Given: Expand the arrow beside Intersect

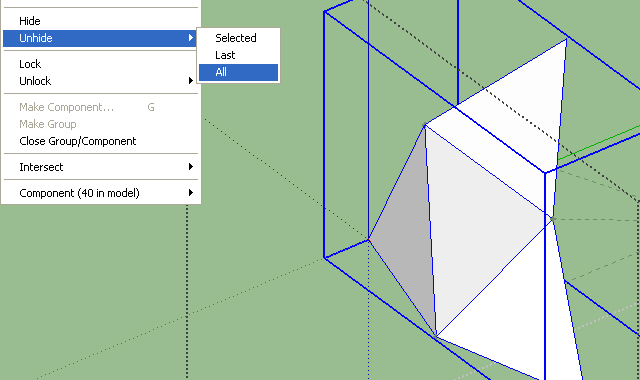Looking at the screenshot, I should coord(191,167).
